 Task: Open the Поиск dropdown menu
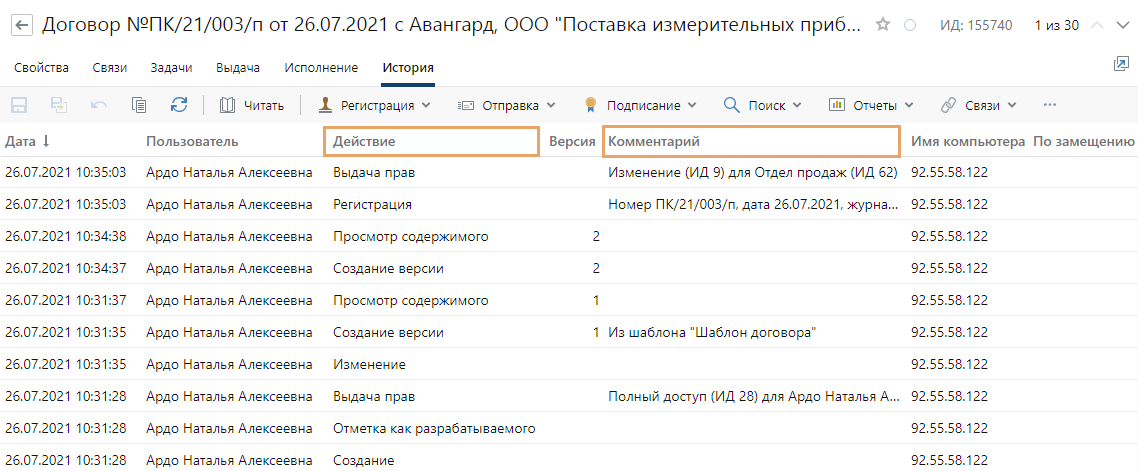point(762,105)
